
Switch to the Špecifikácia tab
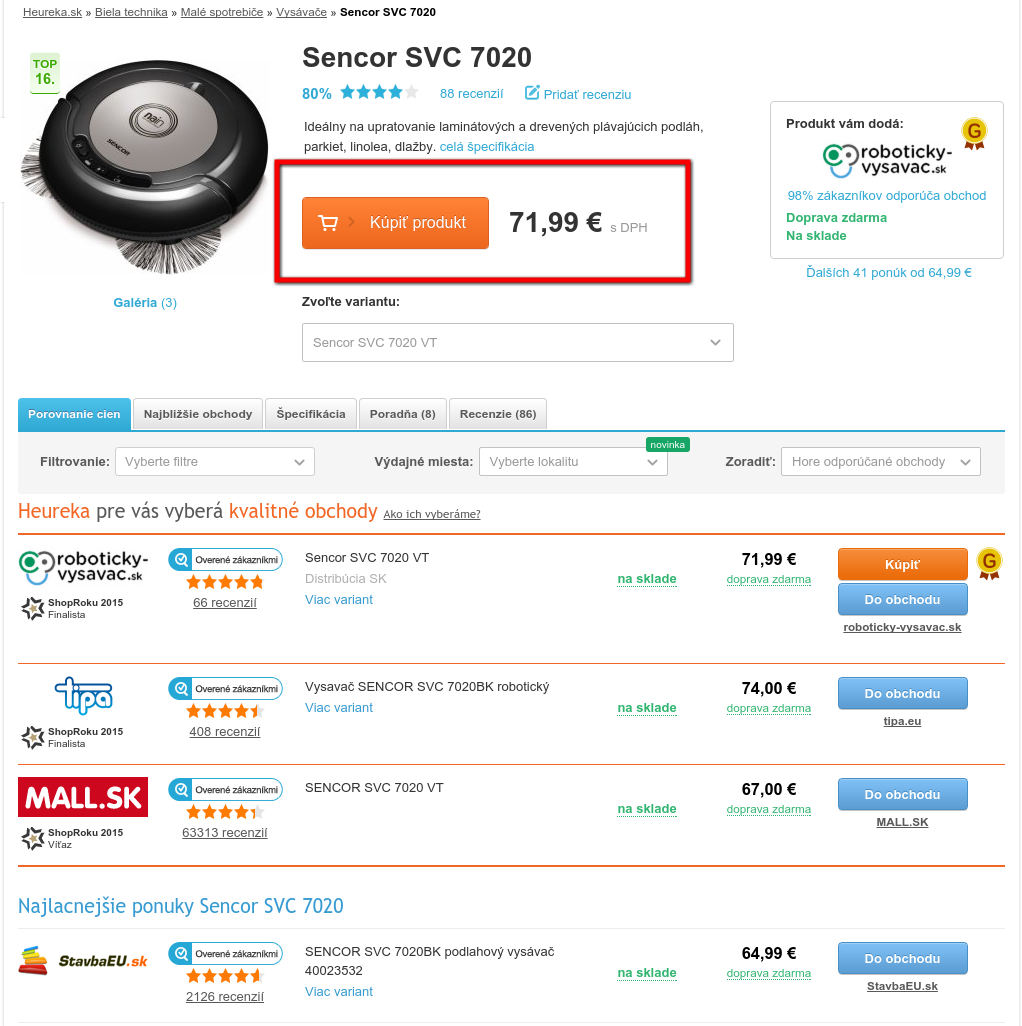(311, 414)
